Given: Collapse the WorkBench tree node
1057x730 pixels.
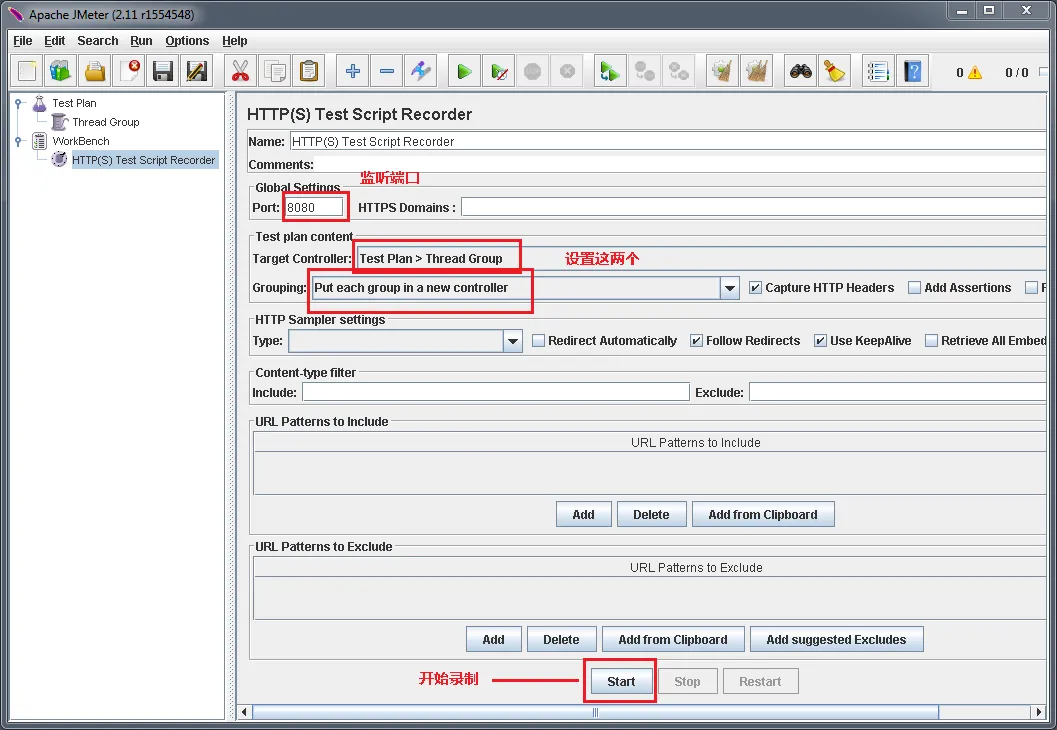Looking at the screenshot, I should click(x=20, y=142).
